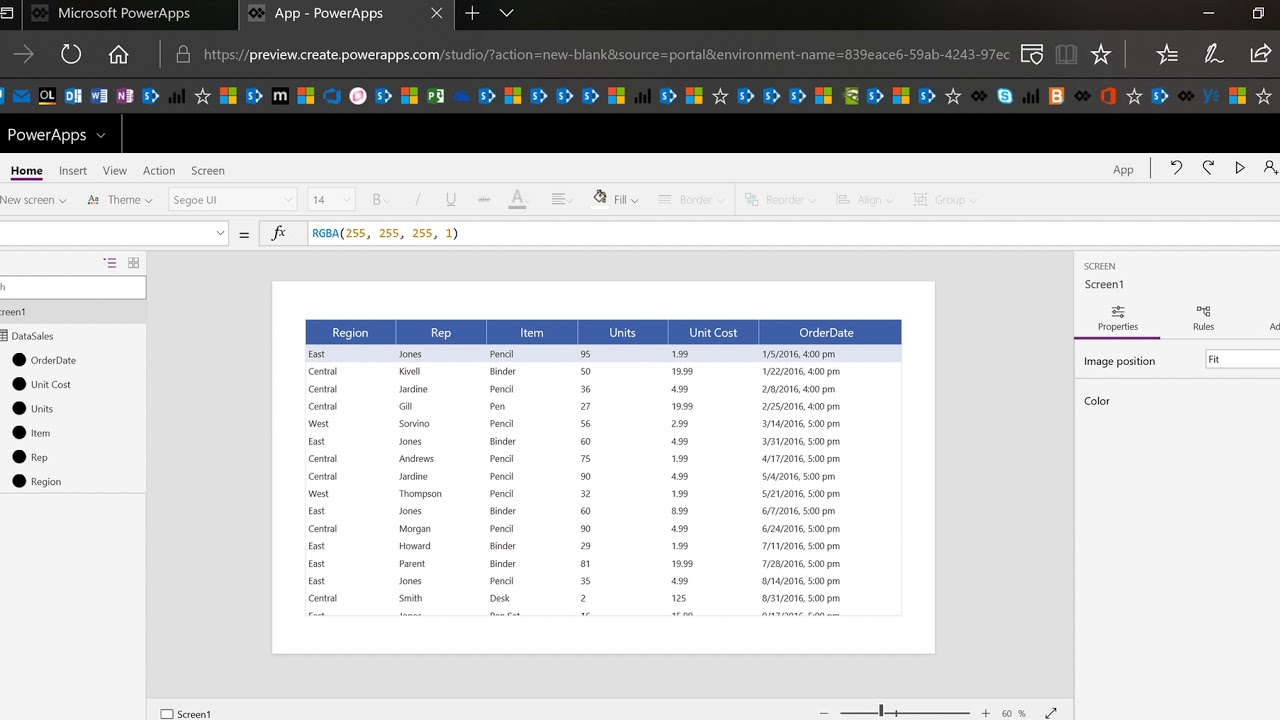Viewport: 1280px width, 720px height.
Task: Click the Units column header
Action: click(x=622, y=333)
